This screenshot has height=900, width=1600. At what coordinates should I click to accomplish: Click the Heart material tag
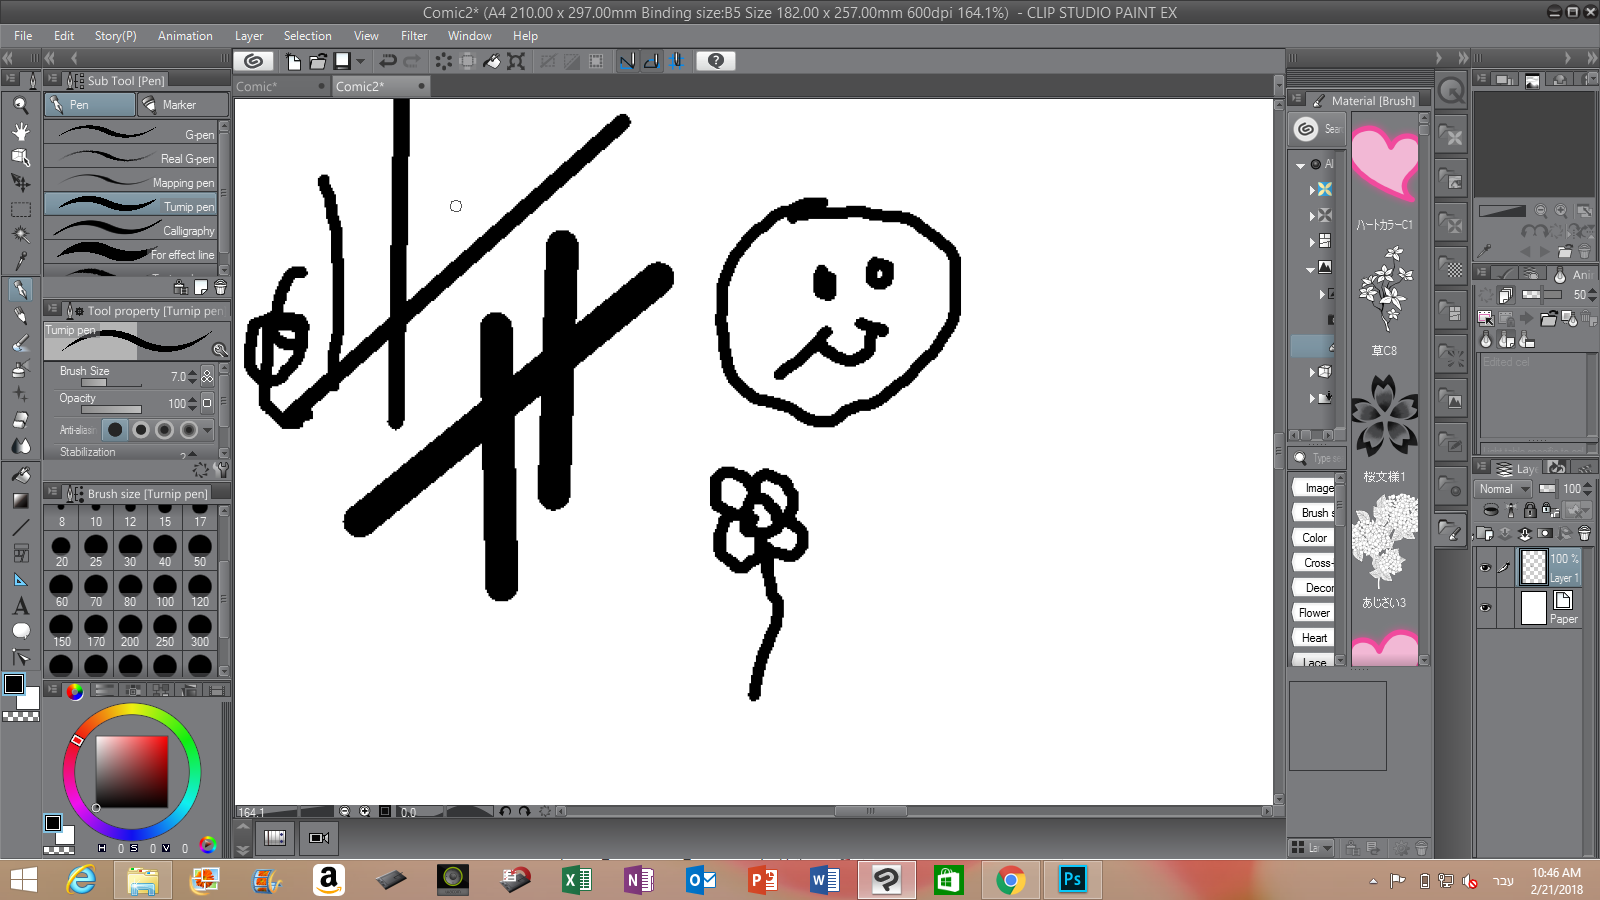[x=1313, y=637]
